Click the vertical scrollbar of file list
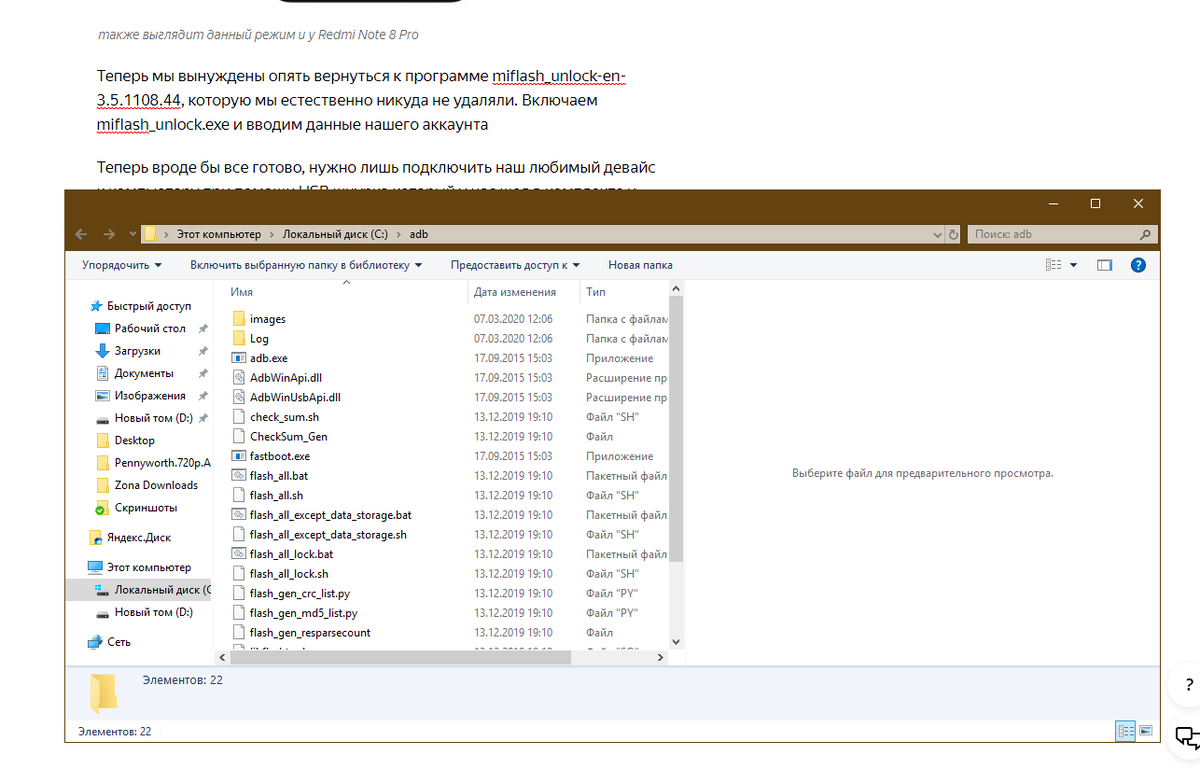 pos(675,428)
